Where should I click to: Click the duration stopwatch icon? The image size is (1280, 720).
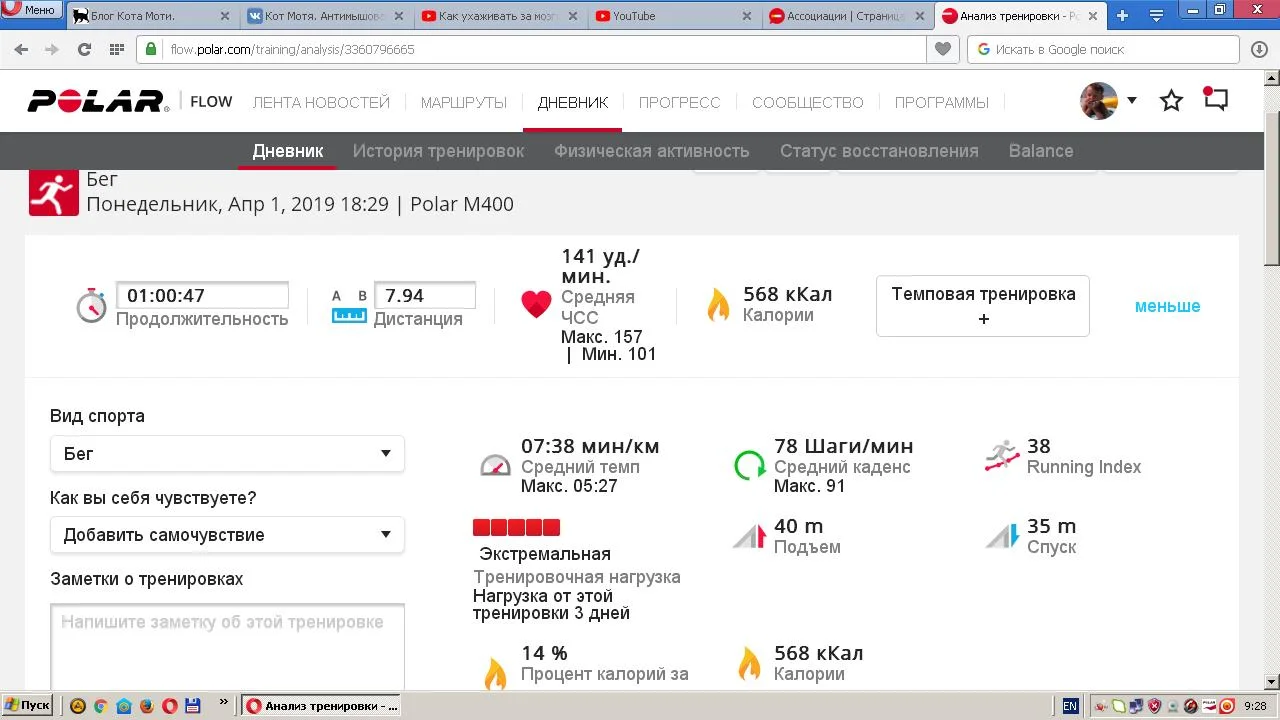pyautogui.click(x=91, y=305)
